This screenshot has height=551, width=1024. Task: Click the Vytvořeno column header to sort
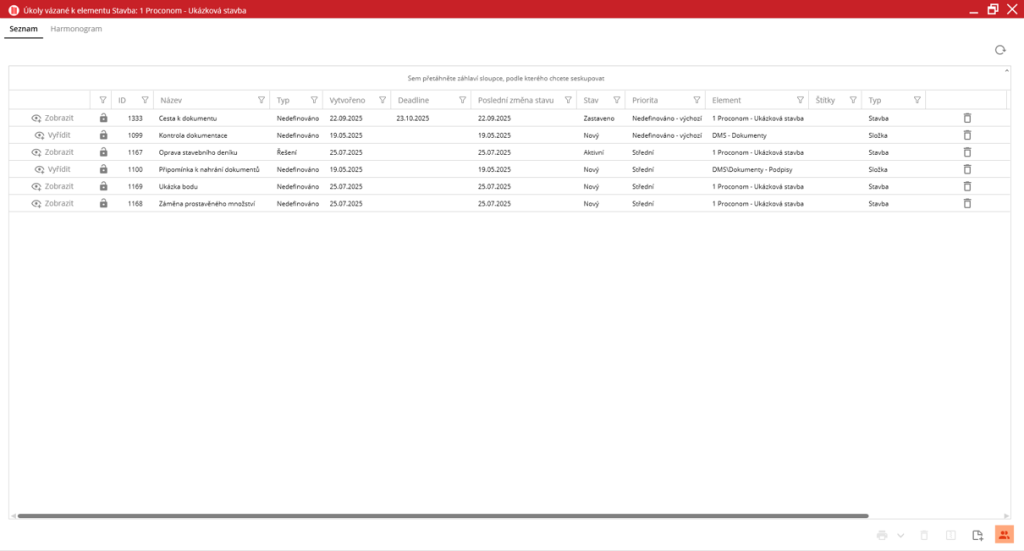347,100
